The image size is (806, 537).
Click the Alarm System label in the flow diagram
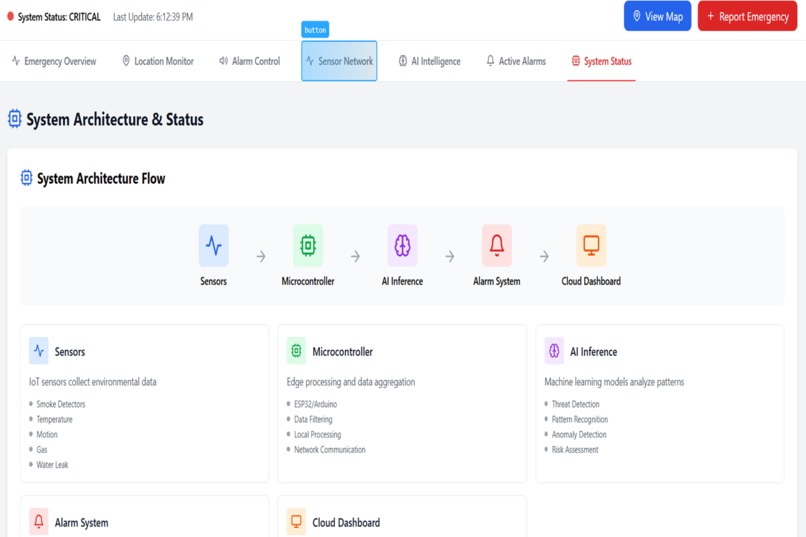(x=497, y=281)
